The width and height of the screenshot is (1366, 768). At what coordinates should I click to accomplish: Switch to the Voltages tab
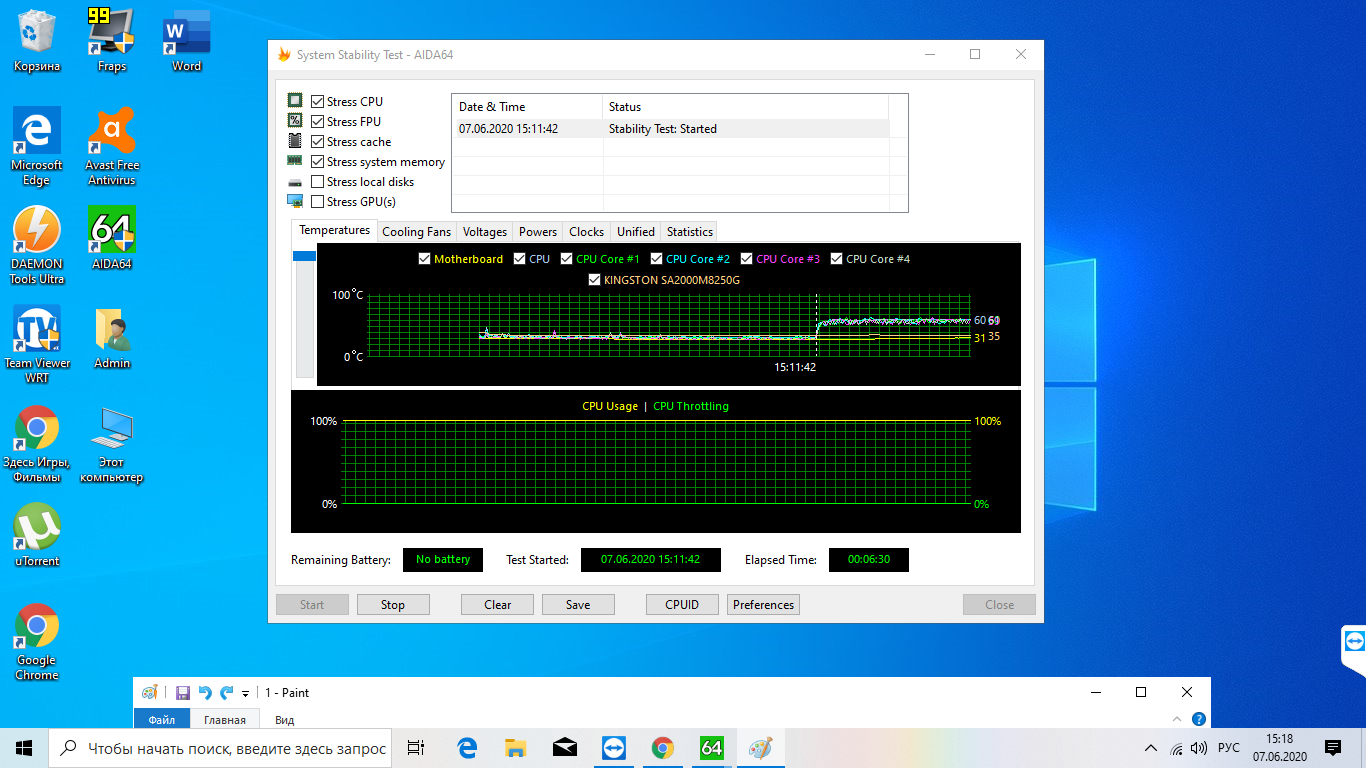(x=485, y=232)
